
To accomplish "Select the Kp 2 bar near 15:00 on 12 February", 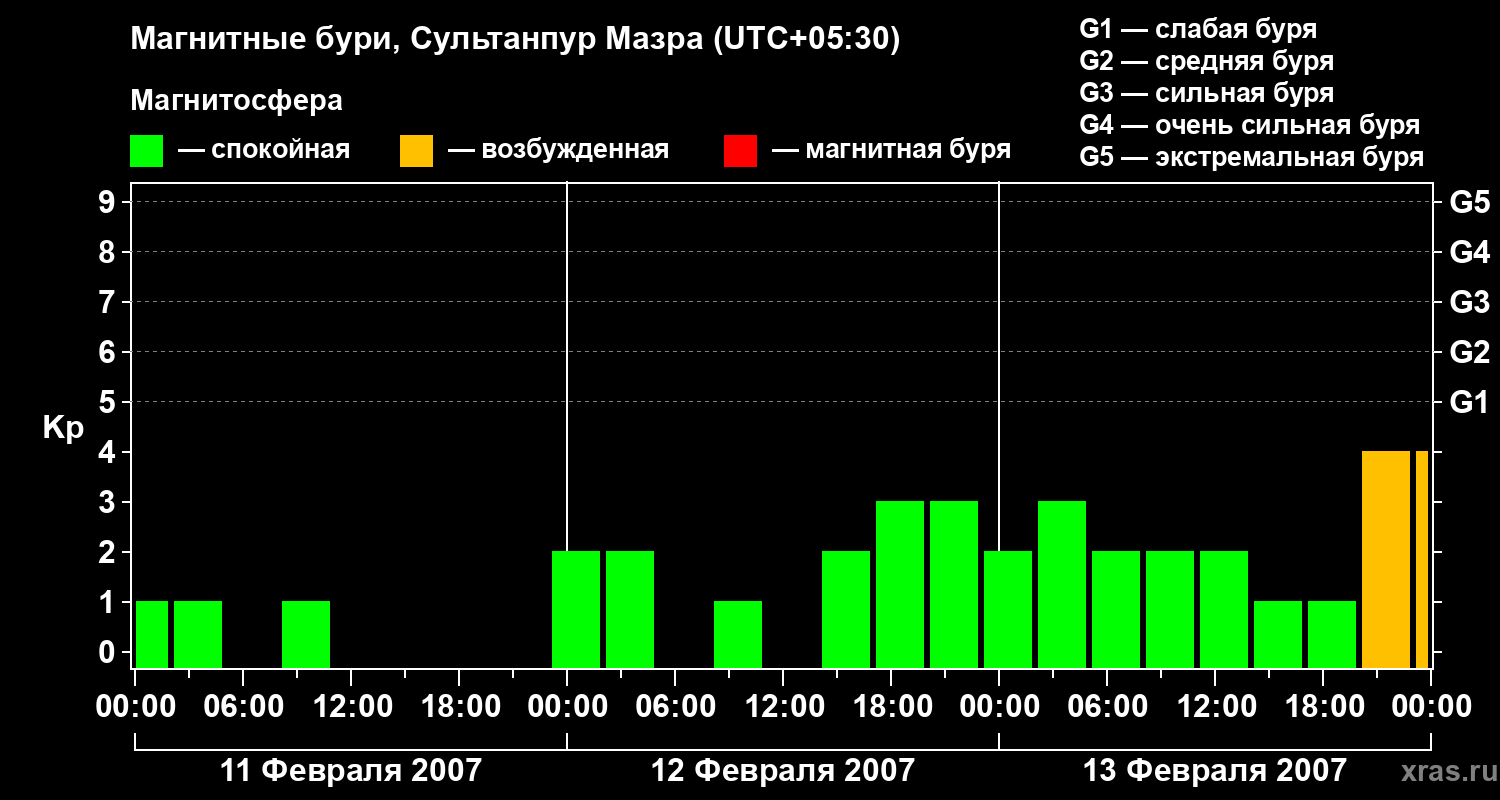I will click(846, 610).
